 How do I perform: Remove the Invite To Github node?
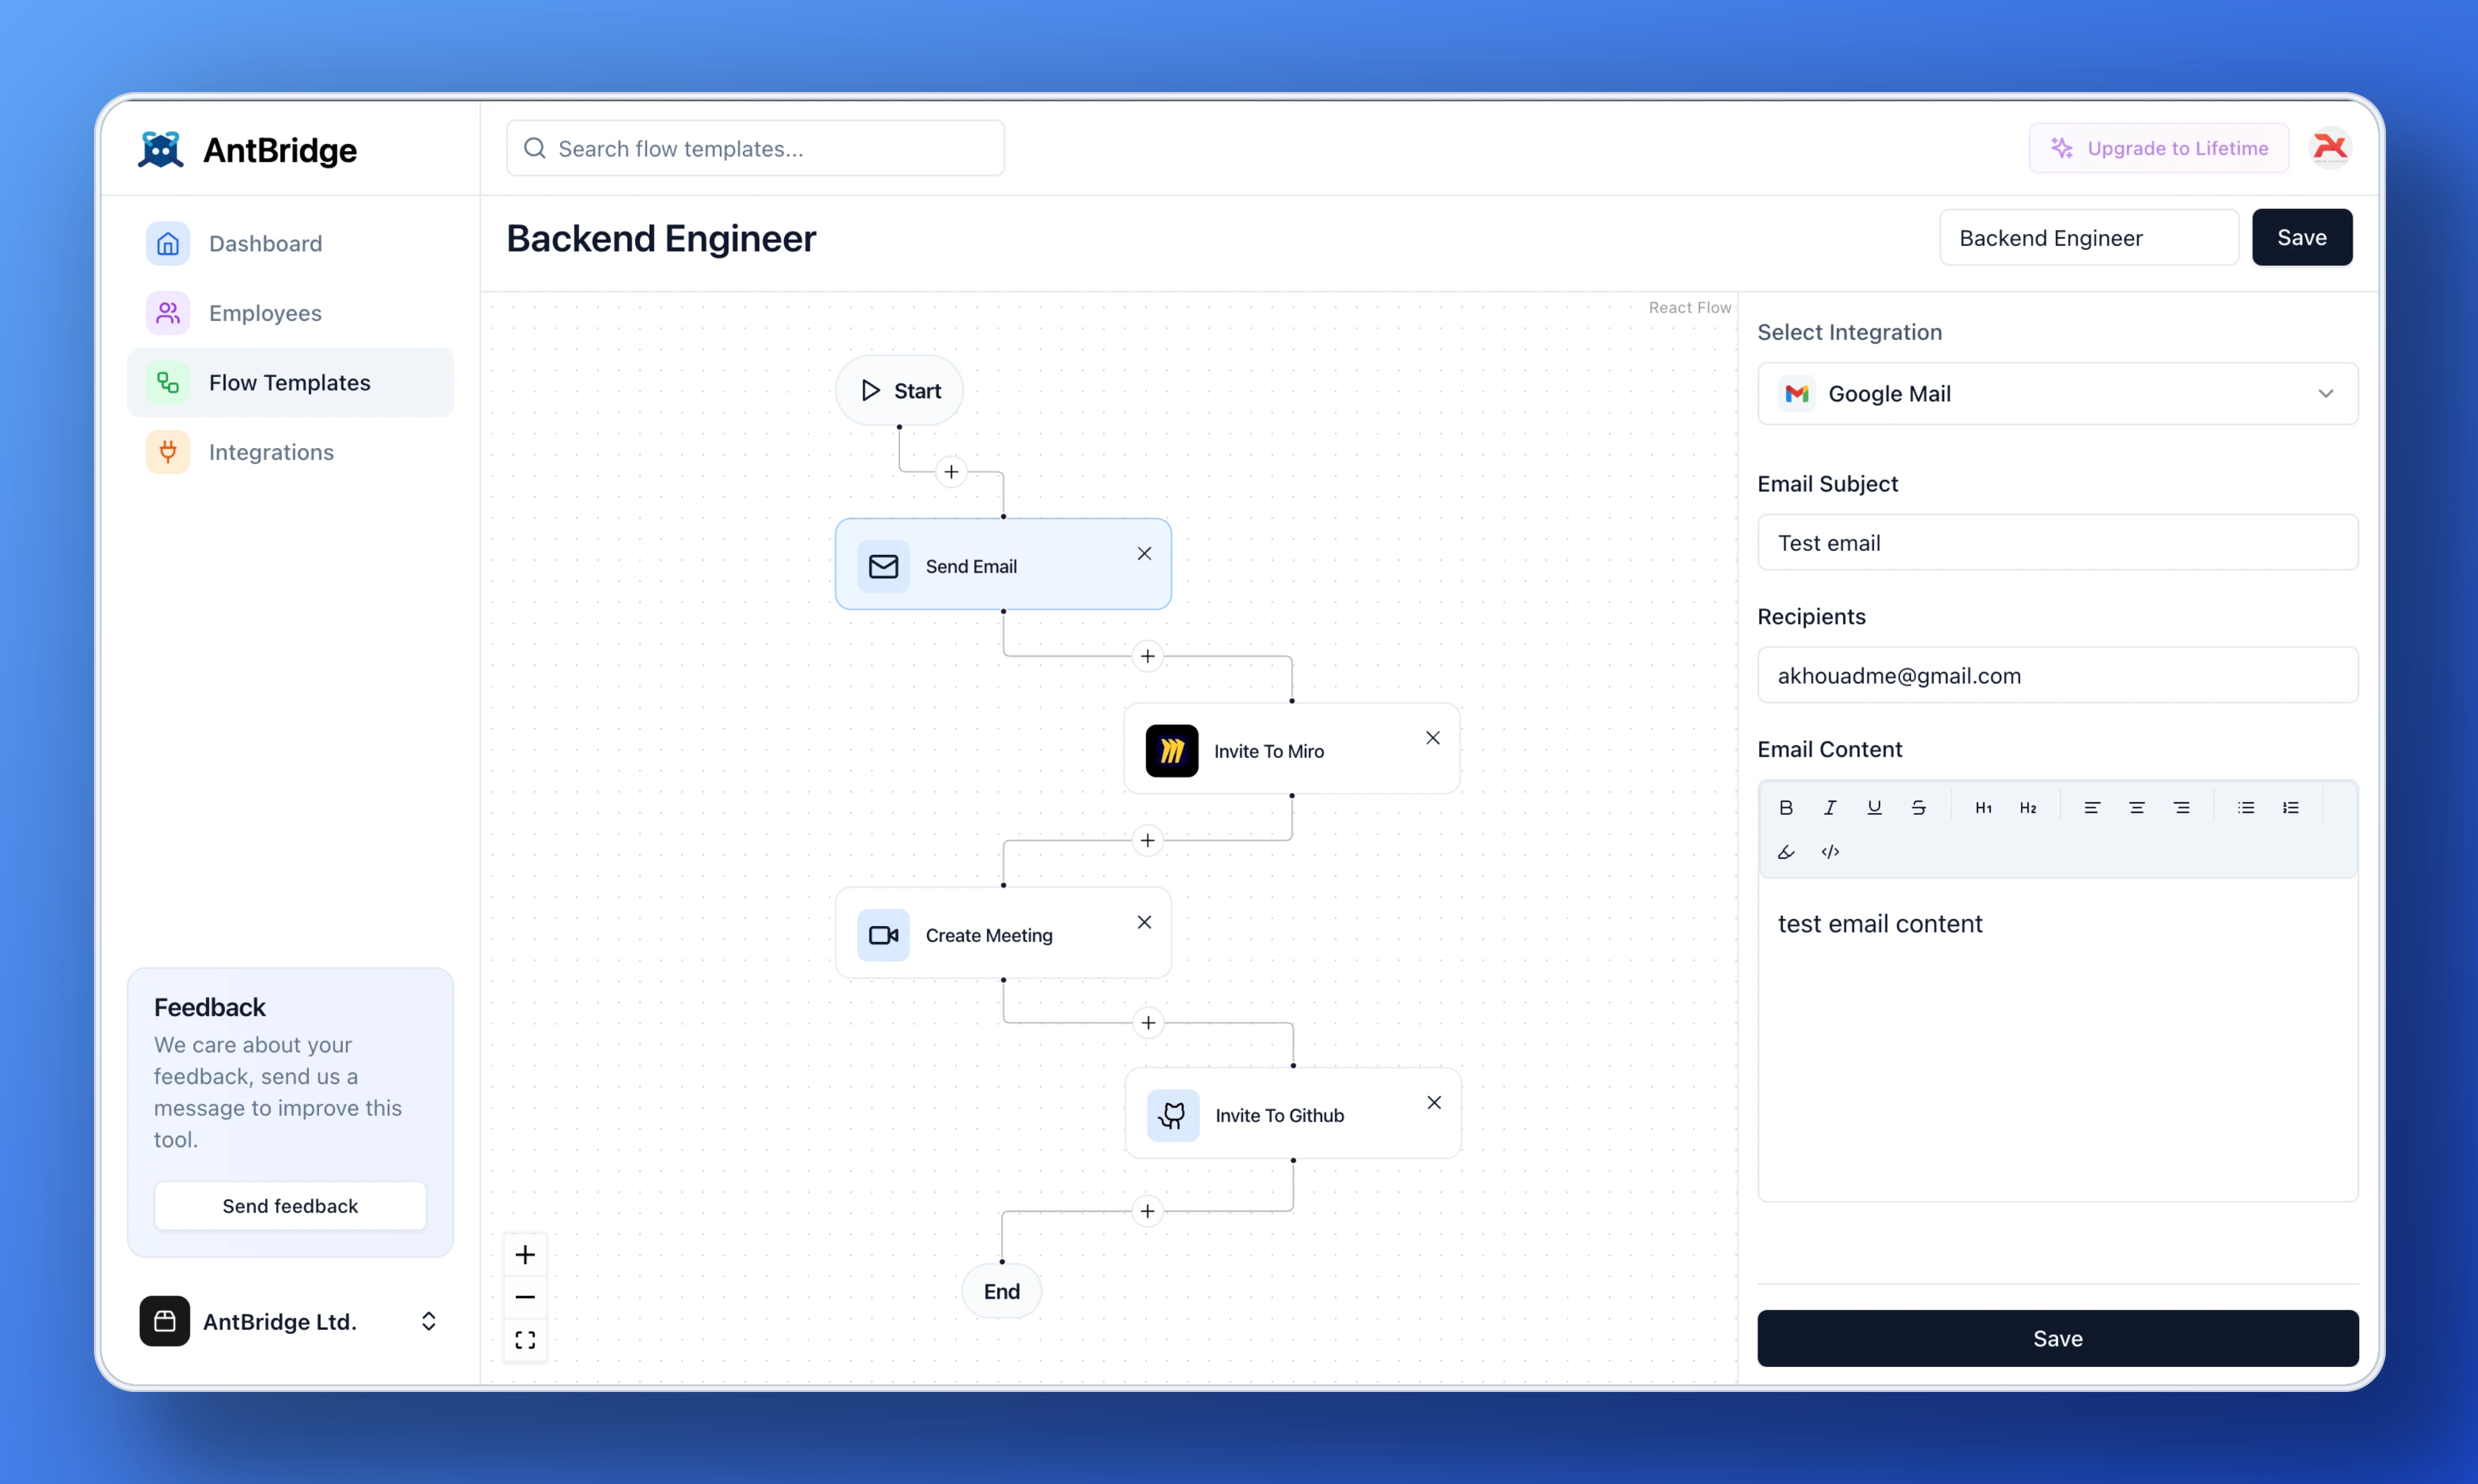(1434, 1102)
